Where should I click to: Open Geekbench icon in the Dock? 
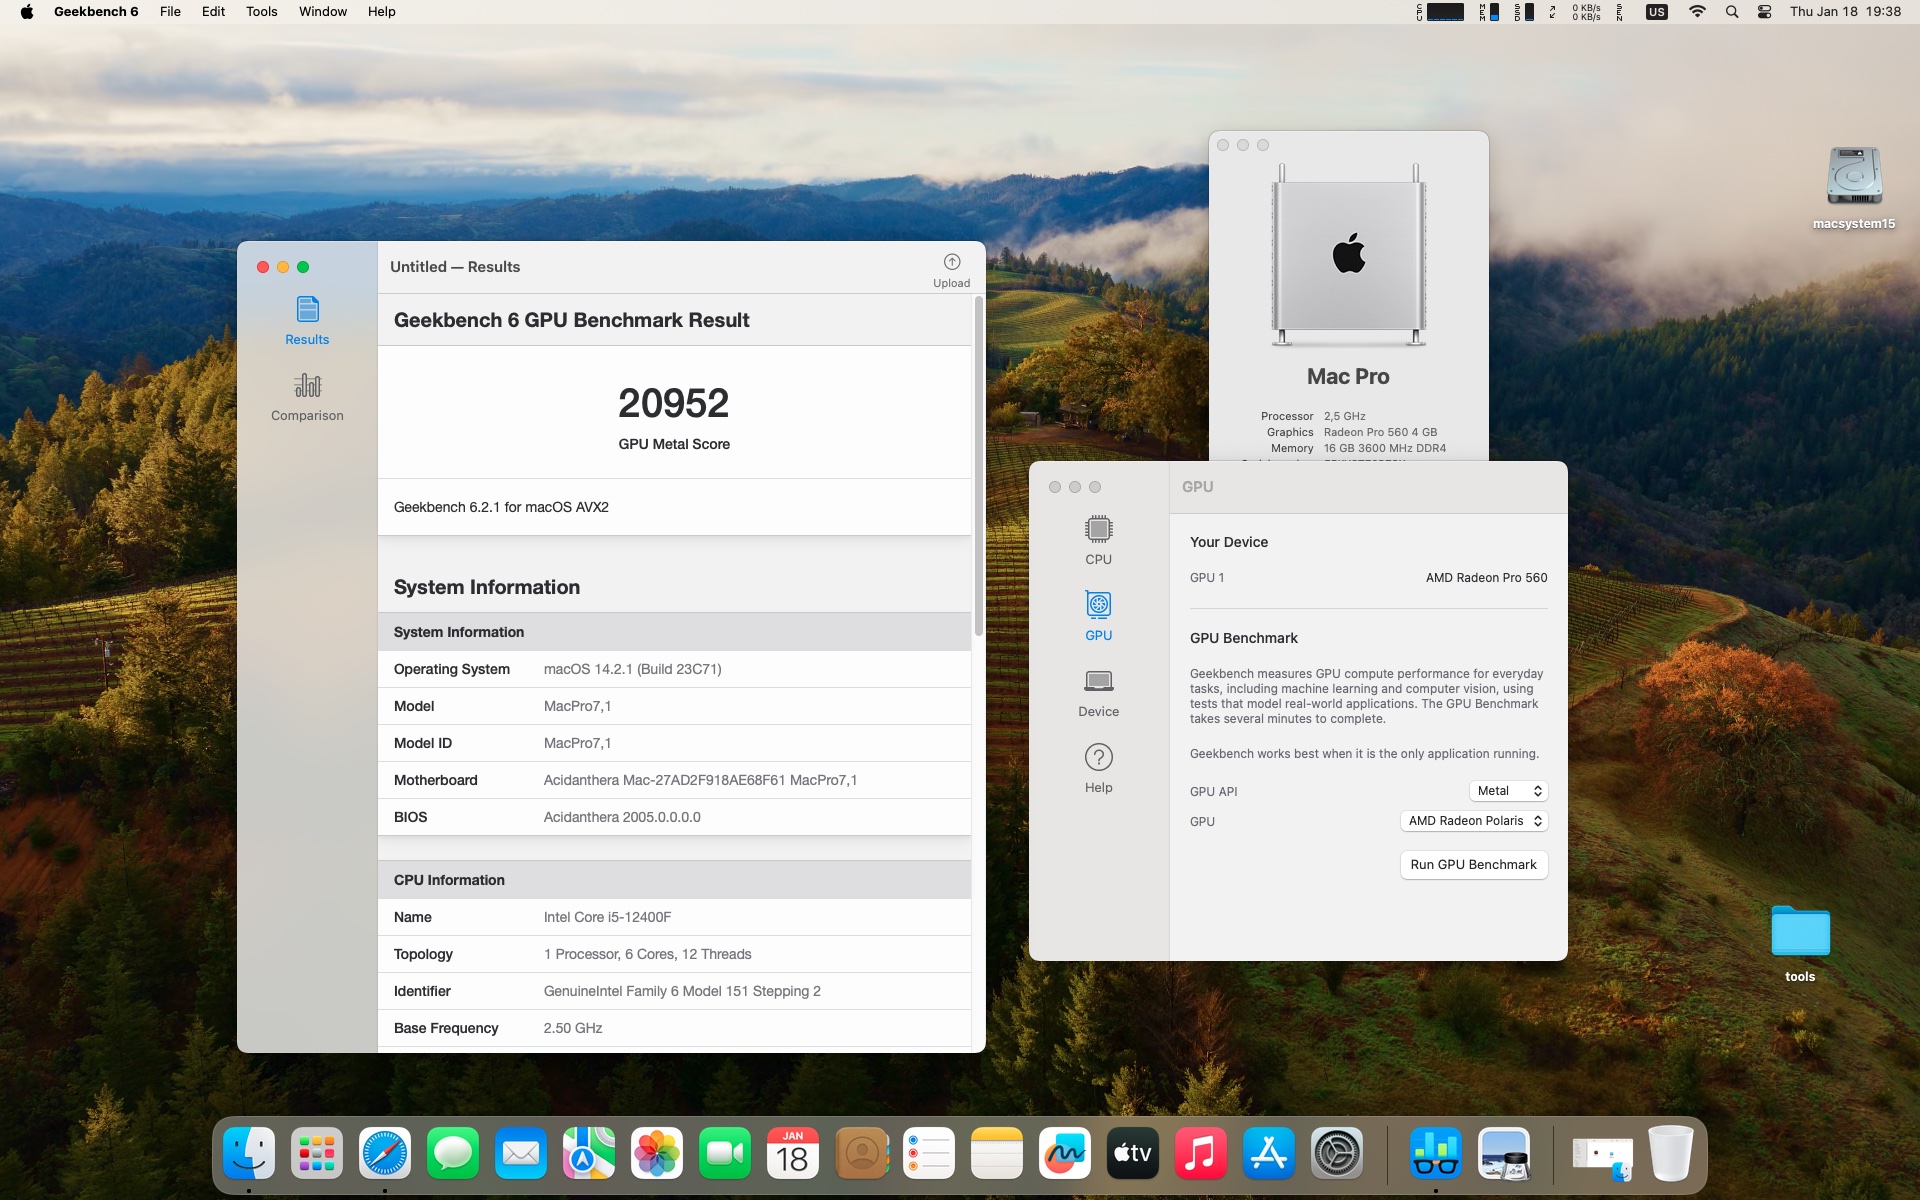click(x=1435, y=1153)
